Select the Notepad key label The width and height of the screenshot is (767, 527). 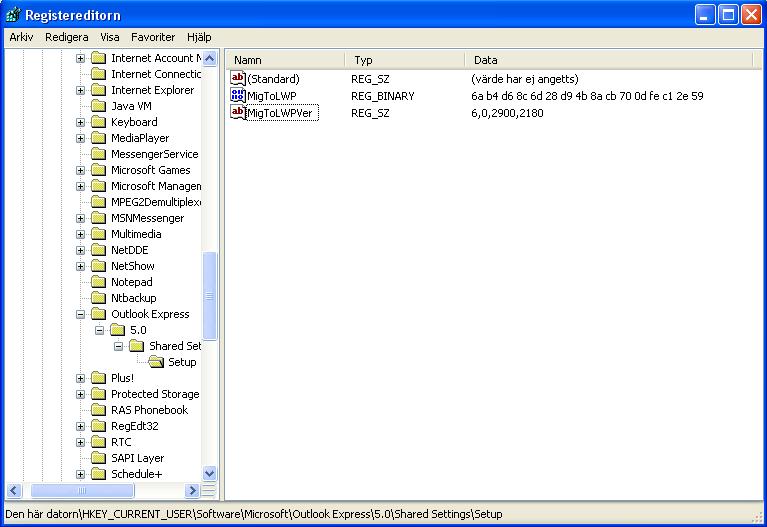click(x=132, y=282)
